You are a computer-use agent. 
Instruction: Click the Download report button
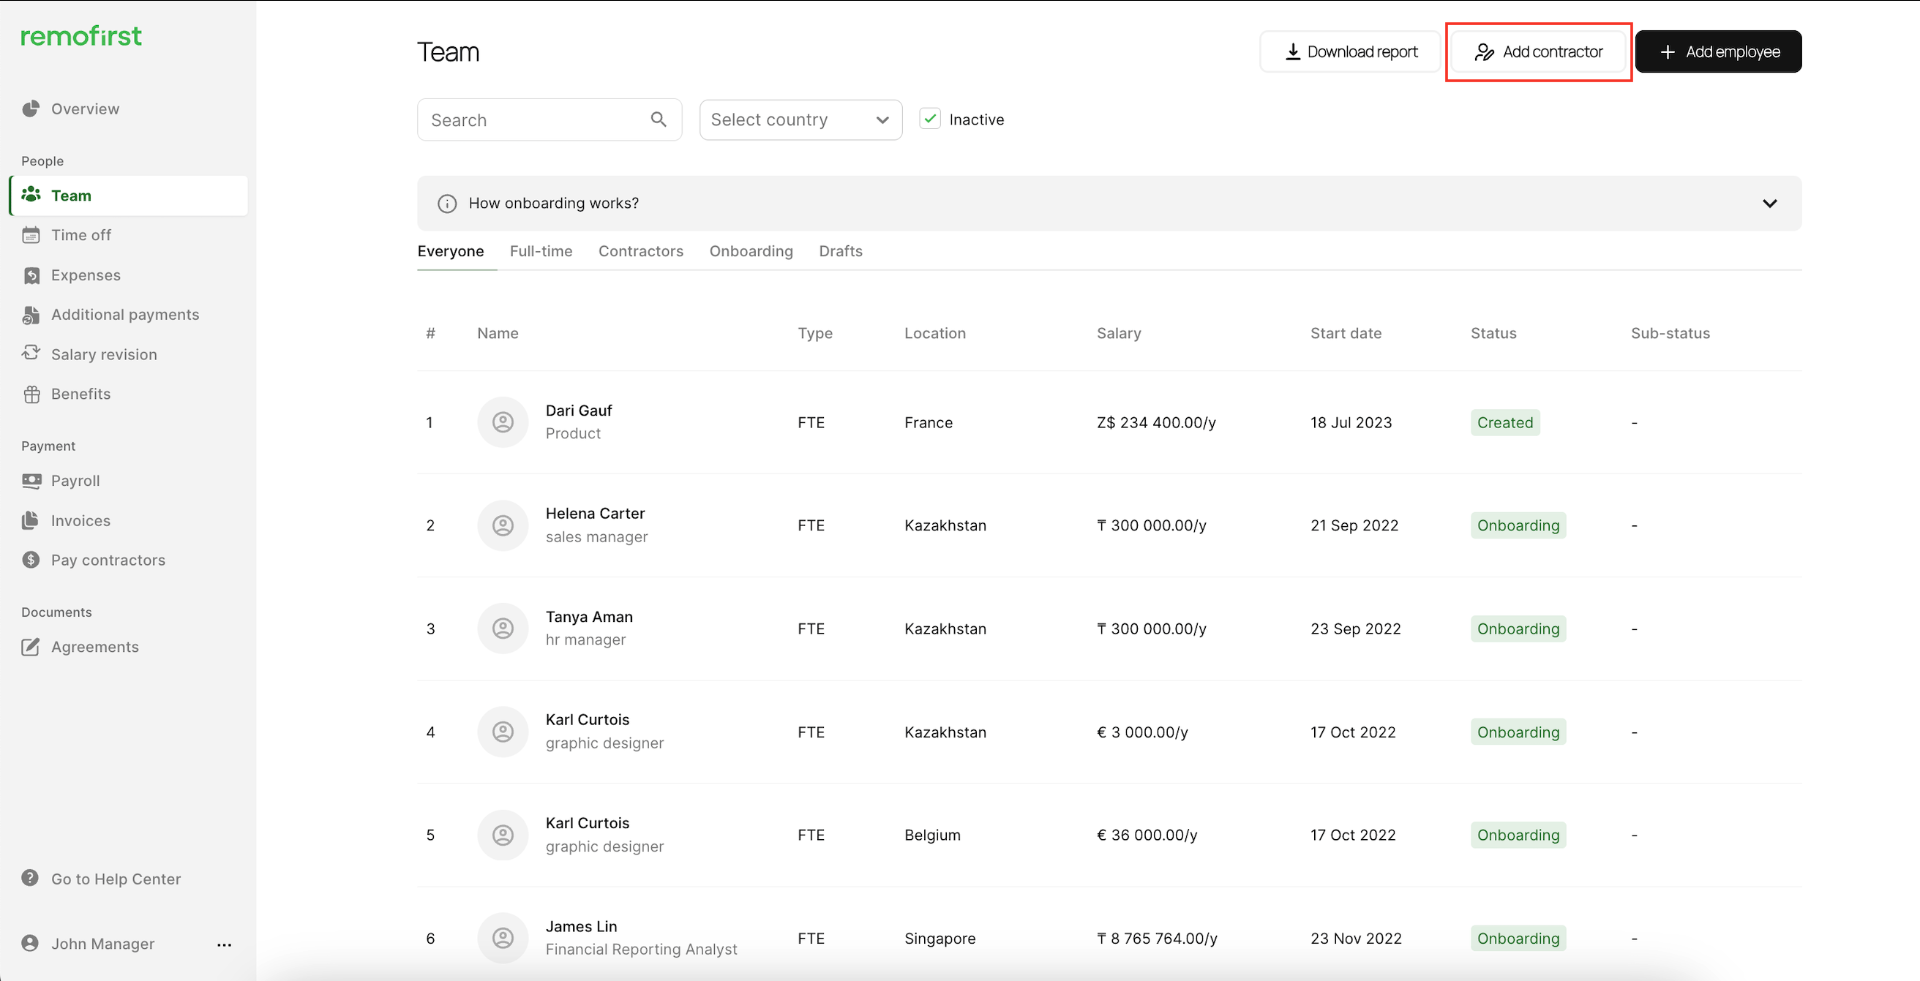pyautogui.click(x=1350, y=51)
